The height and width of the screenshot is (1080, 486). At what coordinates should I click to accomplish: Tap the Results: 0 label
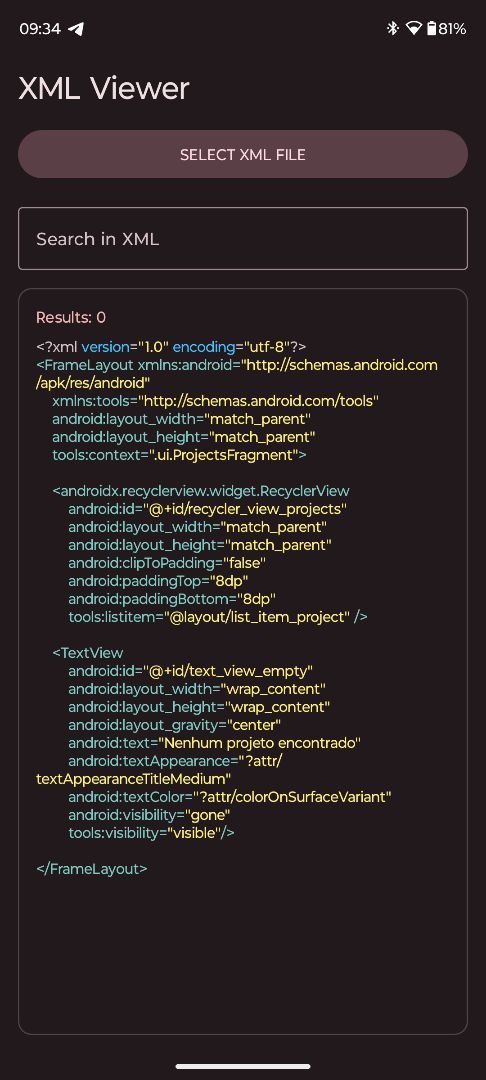[71, 318]
